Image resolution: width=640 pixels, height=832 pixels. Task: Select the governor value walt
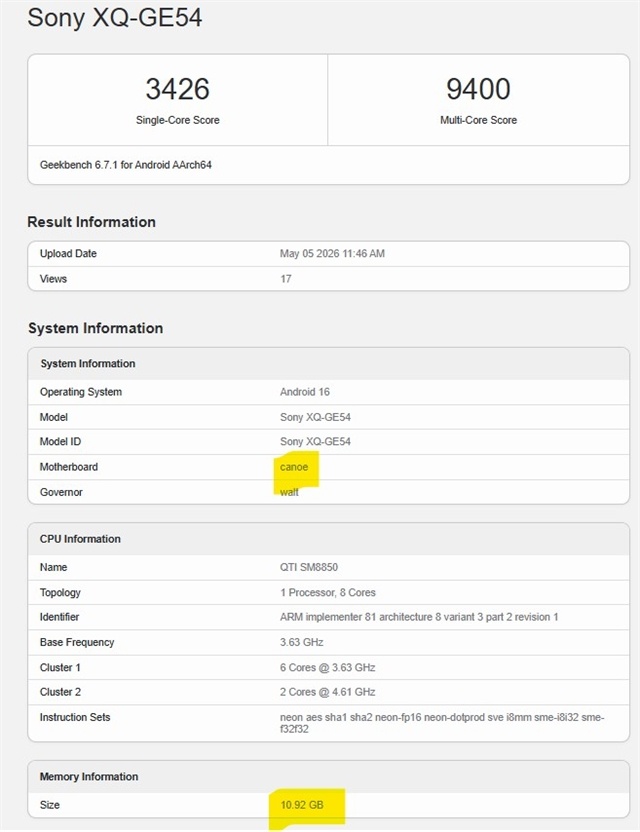289,492
